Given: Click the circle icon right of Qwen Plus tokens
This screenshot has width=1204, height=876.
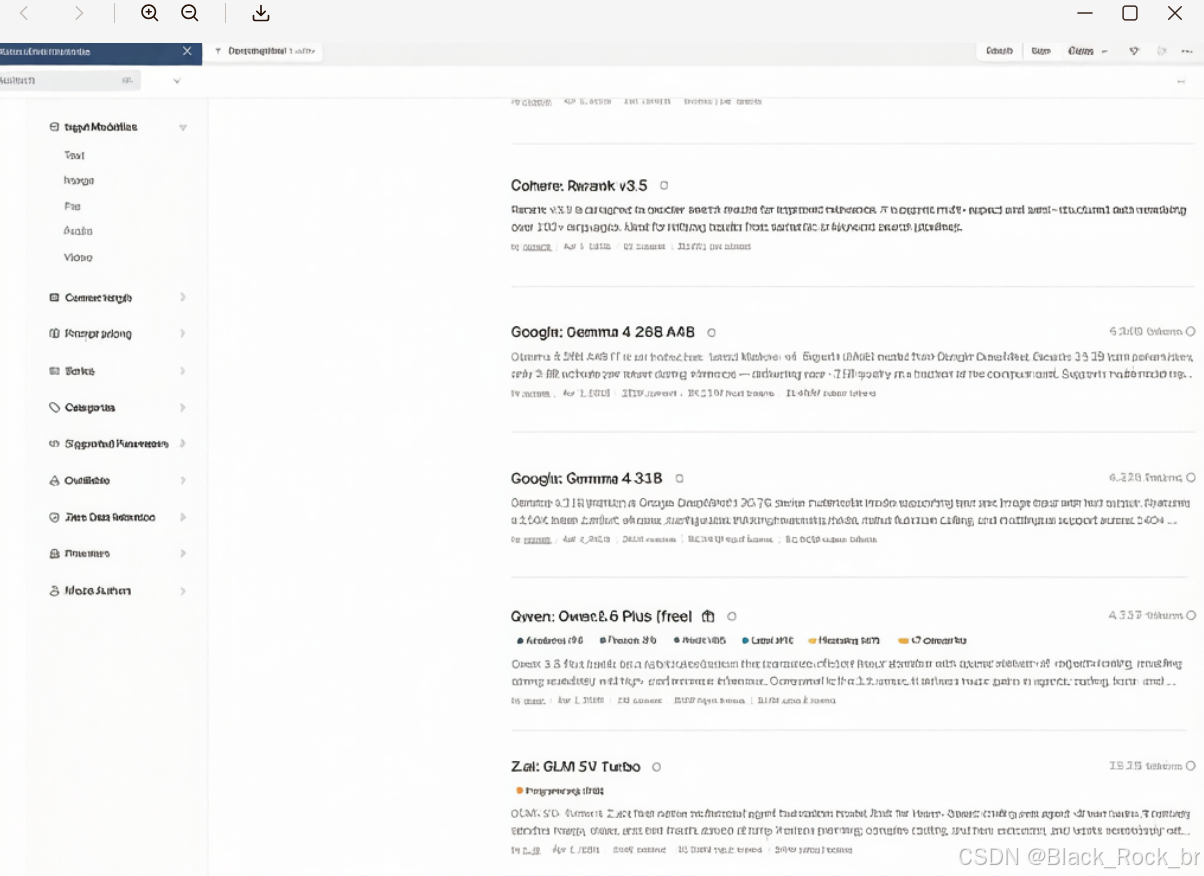Looking at the screenshot, I should 1190,616.
